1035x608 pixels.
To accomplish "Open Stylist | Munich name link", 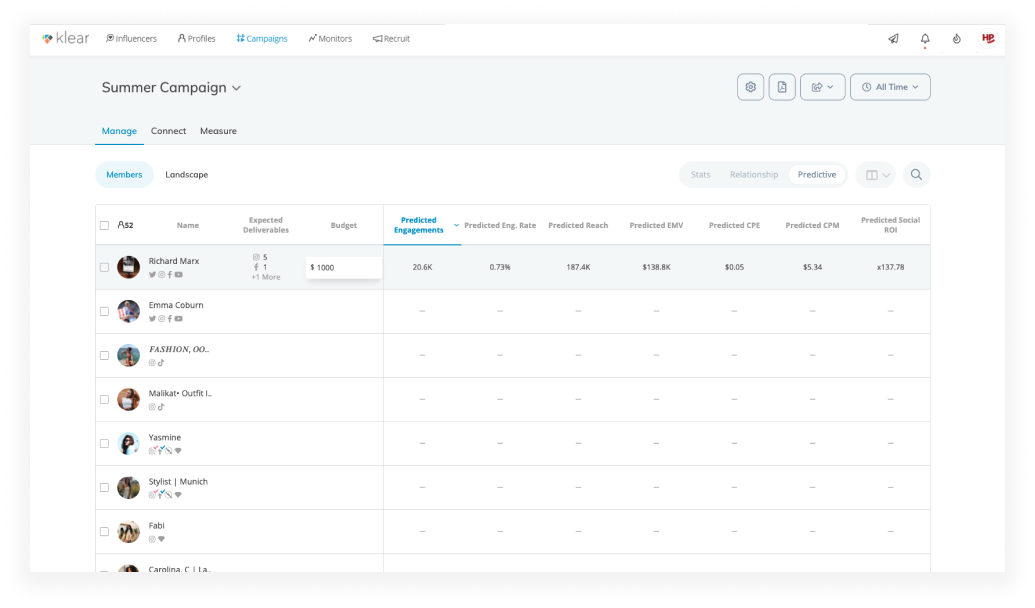I will pyautogui.click(x=178, y=481).
